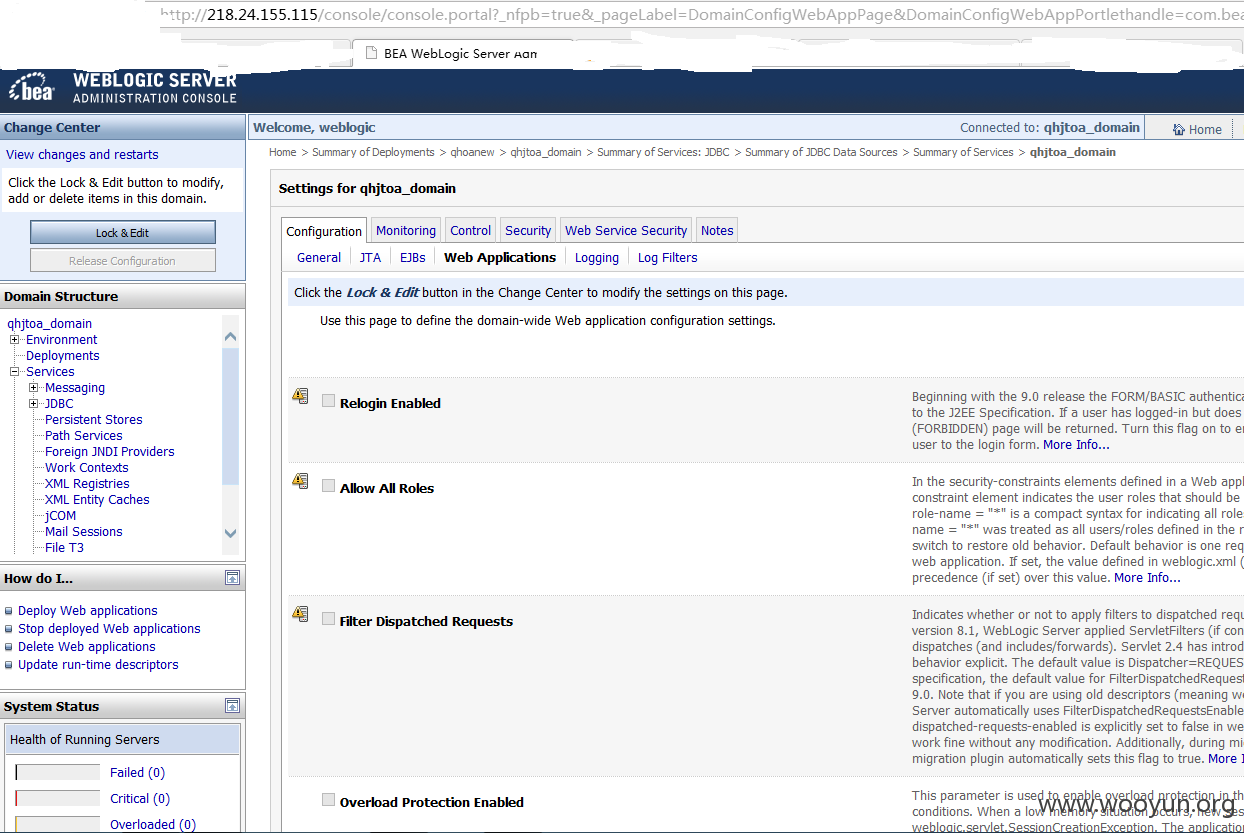1244x833 pixels.
Task: Open Persistent Stores tree item
Action: [94, 419]
